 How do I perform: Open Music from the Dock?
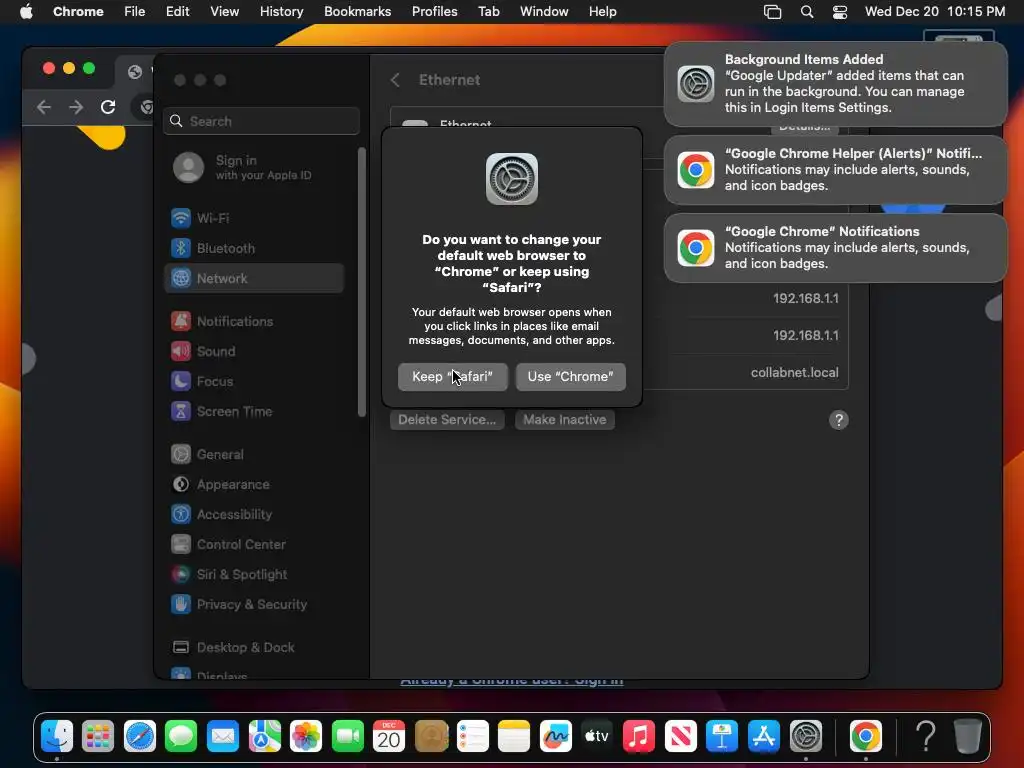pyautogui.click(x=639, y=737)
